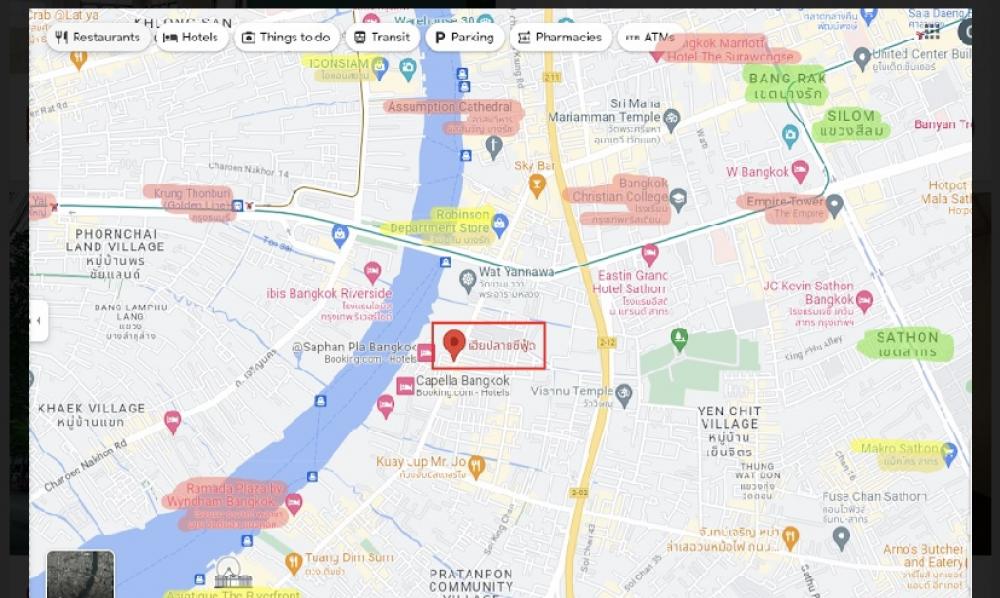Select the Hotels filter chip
The height and width of the screenshot is (598, 1000).
[x=191, y=37]
